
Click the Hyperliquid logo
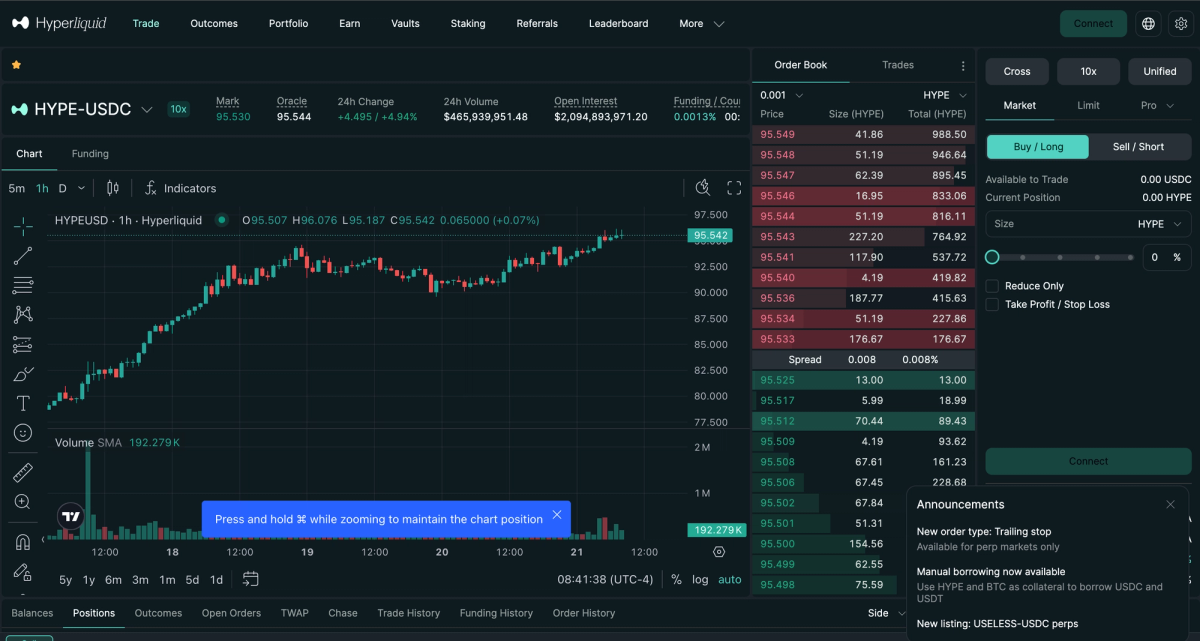tap(58, 23)
